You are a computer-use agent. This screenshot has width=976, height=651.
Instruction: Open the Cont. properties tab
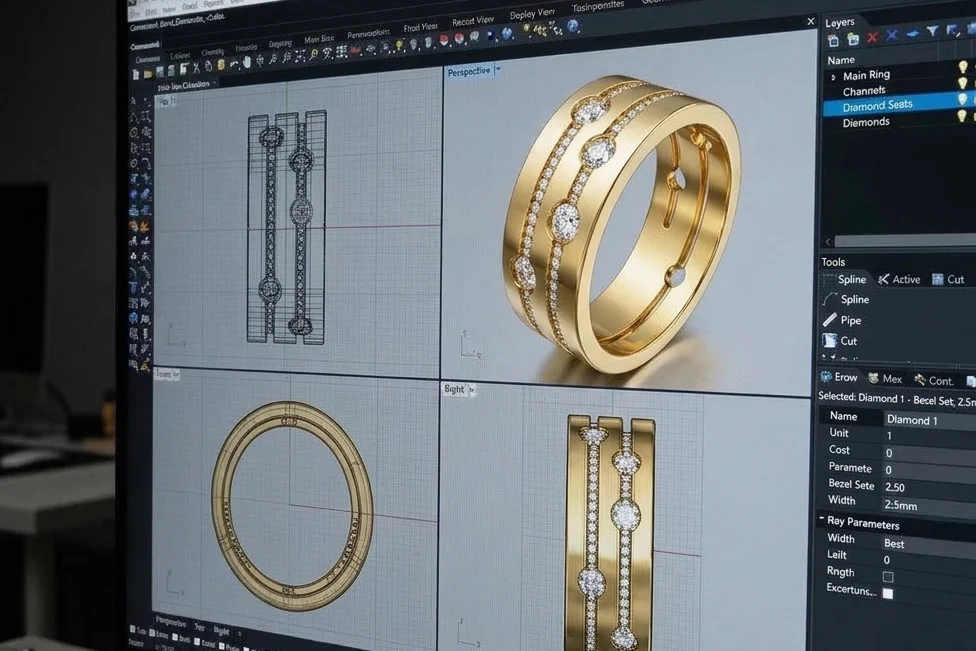pos(934,380)
